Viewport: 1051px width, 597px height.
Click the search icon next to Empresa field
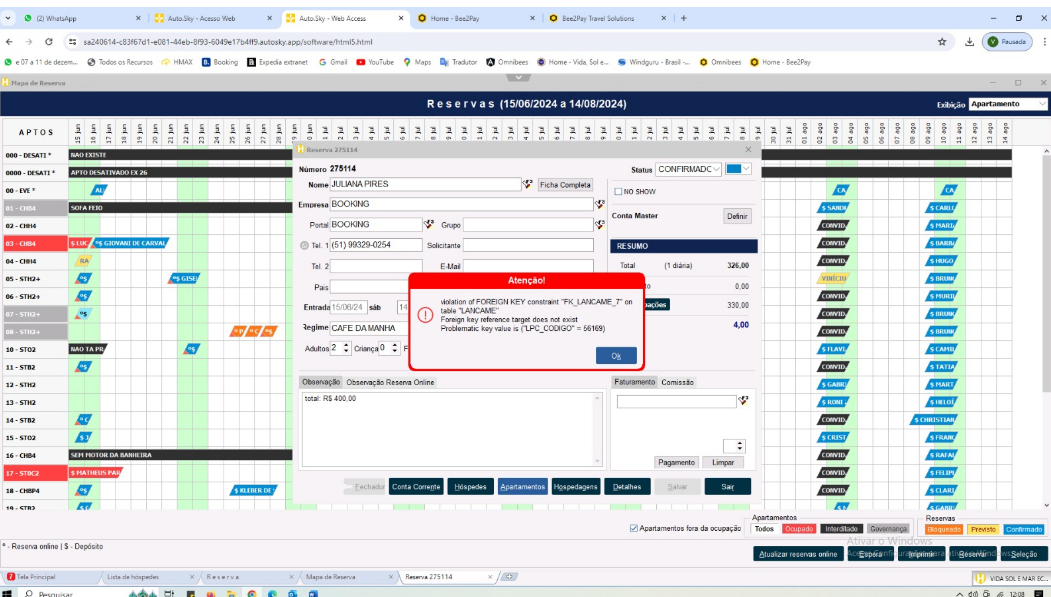tap(599, 204)
